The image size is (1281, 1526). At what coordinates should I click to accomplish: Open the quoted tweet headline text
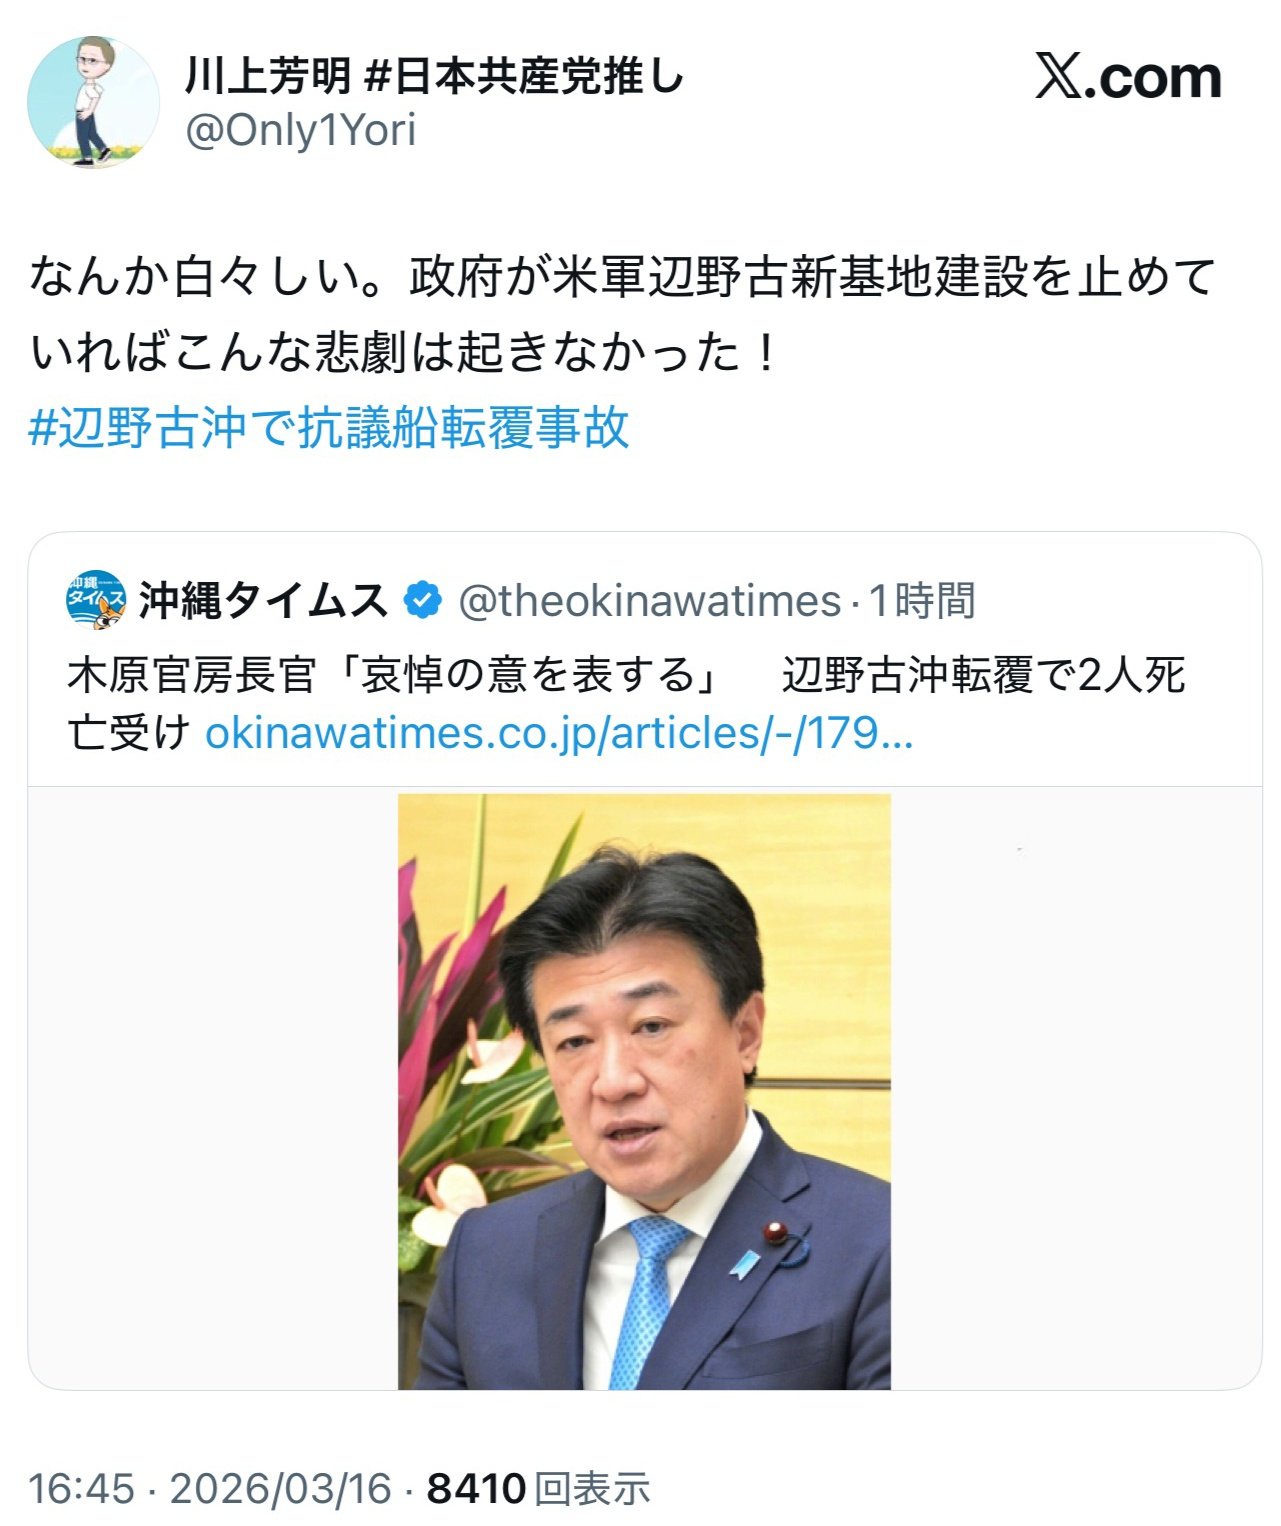[x=626, y=704]
